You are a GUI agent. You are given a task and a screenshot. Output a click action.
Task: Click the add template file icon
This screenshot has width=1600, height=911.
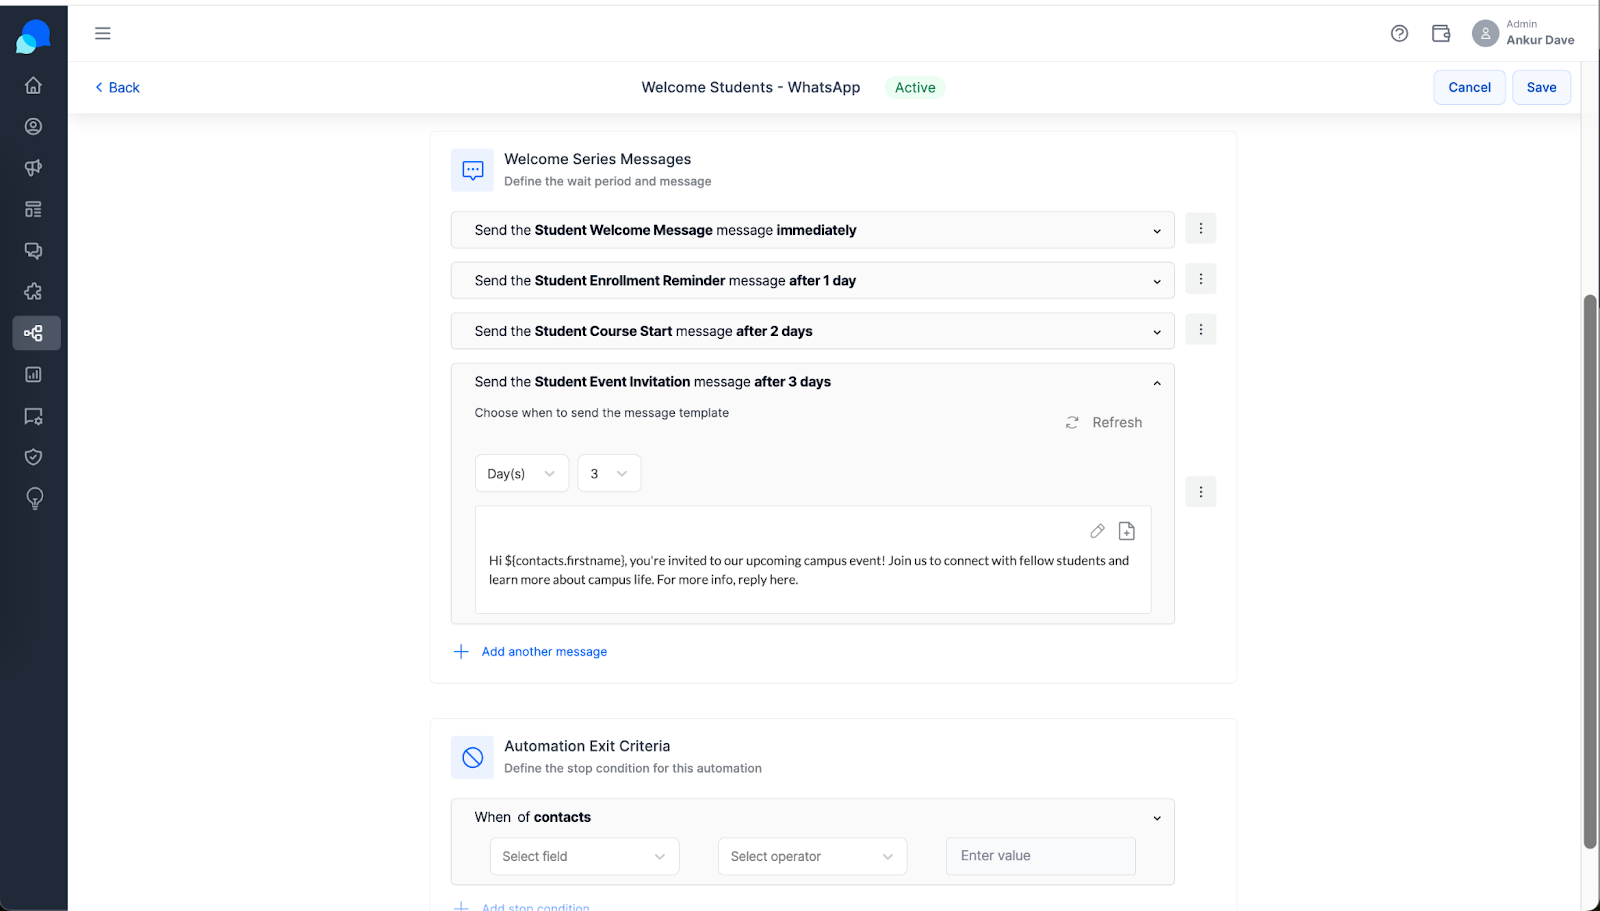point(1126,531)
